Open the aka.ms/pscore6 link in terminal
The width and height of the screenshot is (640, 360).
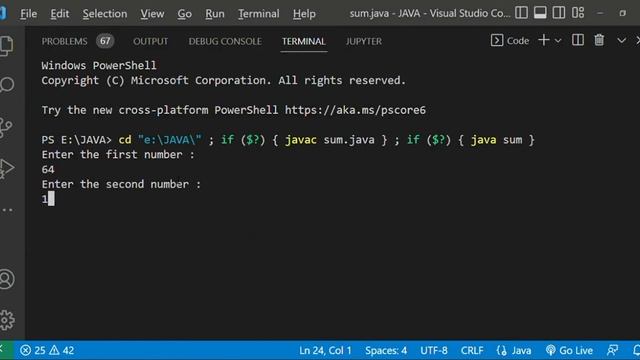coord(355,110)
